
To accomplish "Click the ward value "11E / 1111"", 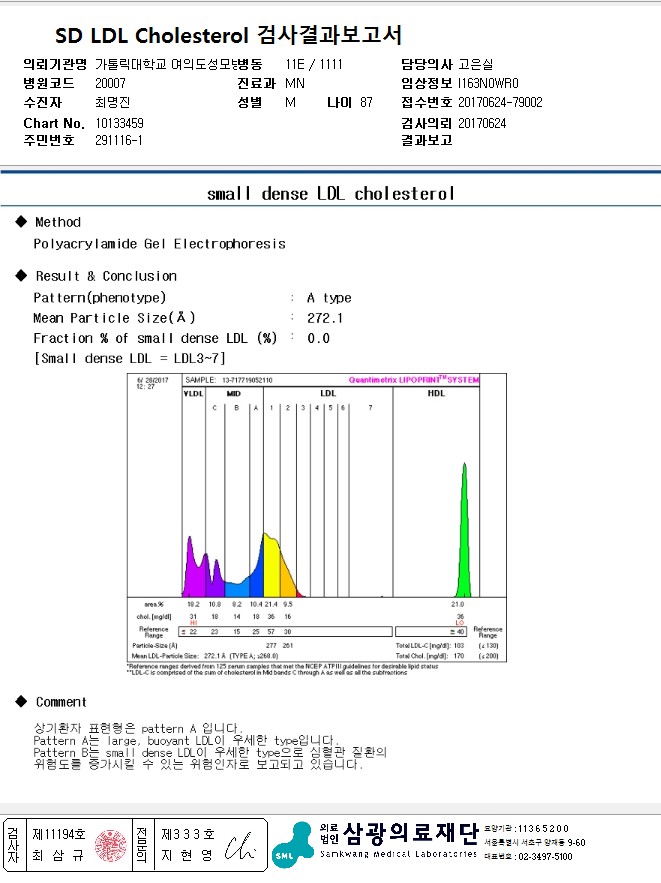I will pyautogui.click(x=314, y=64).
